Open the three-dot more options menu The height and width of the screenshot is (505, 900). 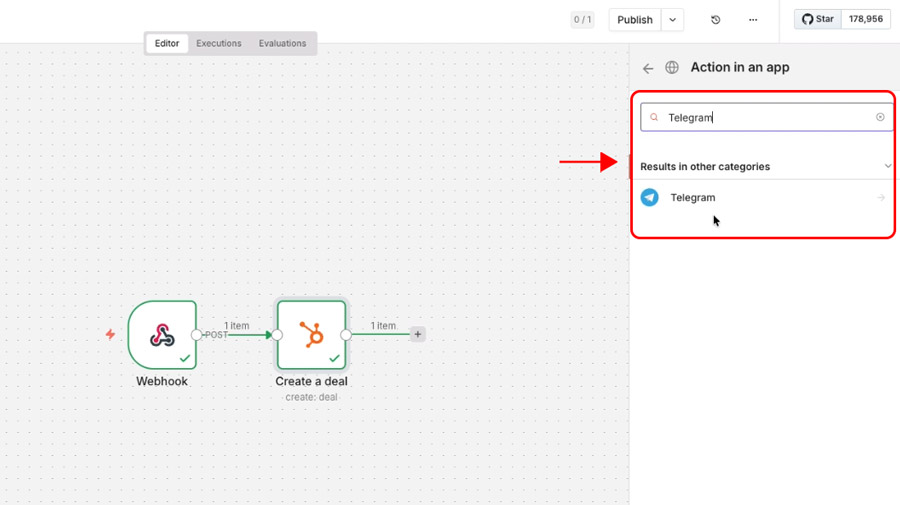point(753,20)
